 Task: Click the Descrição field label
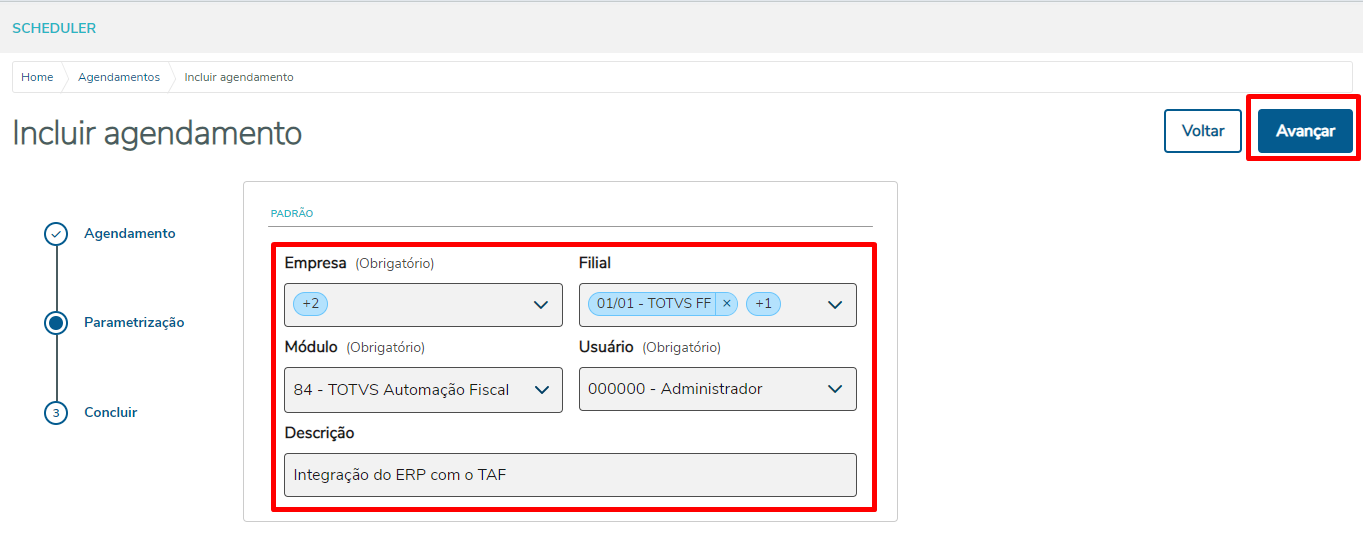tap(319, 433)
